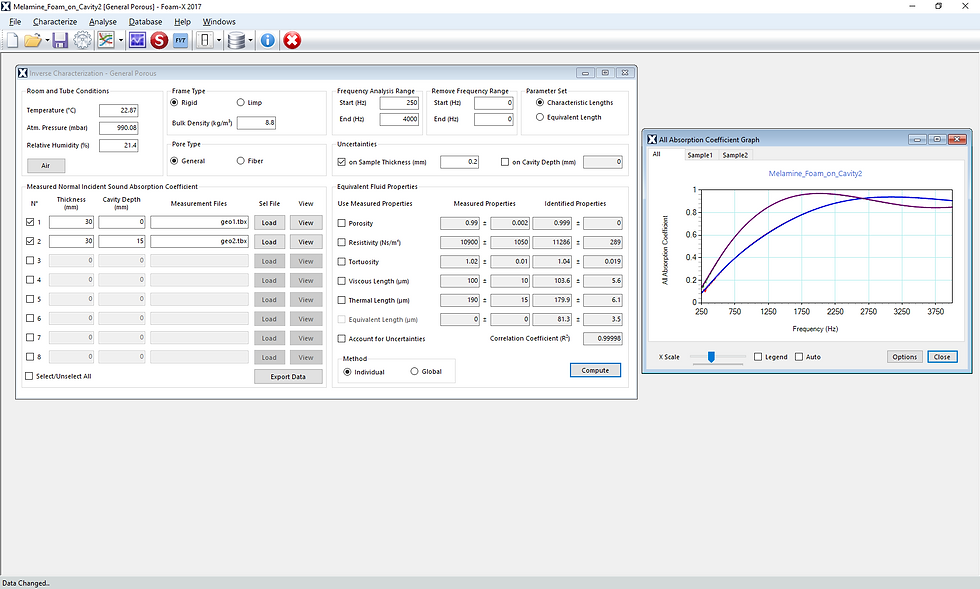The height and width of the screenshot is (589, 980).
Task: Click the tube sample toolbar icon
Action: tap(204, 41)
